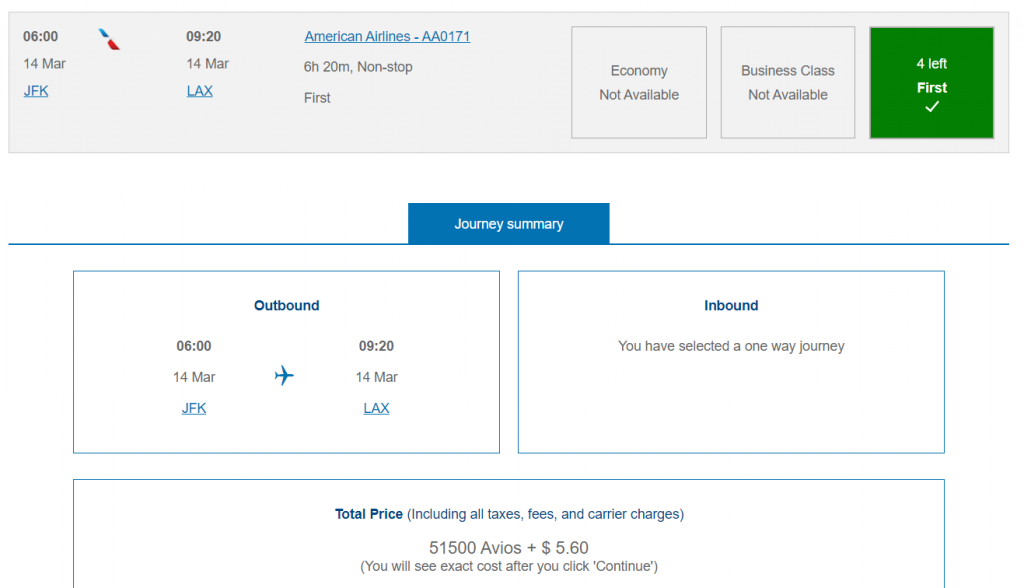Open American Airlines - AA0171 flight details link

(x=387, y=36)
